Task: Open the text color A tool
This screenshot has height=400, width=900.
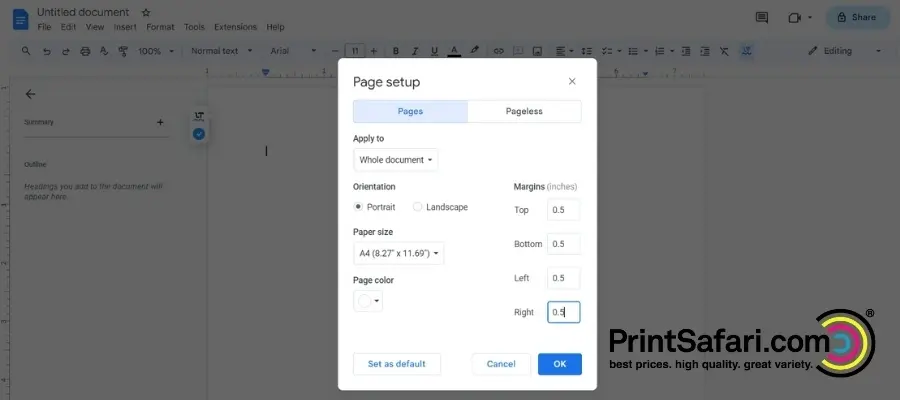Action: (x=454, y=51)
